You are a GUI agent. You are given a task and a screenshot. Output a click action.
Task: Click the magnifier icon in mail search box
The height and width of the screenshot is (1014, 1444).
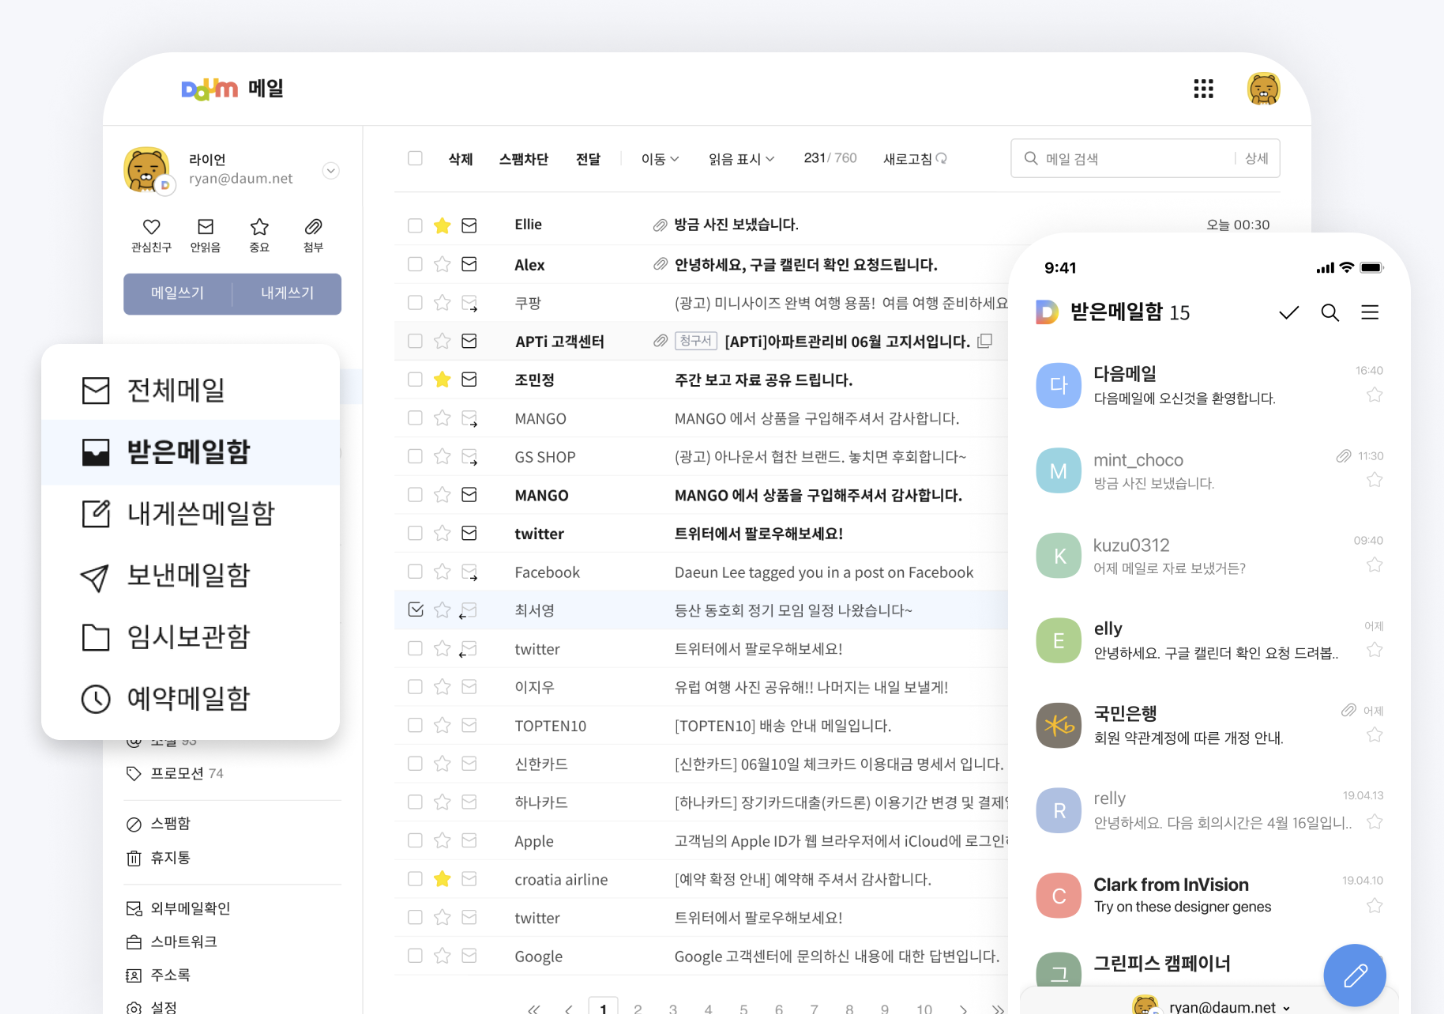(1031, 158)
